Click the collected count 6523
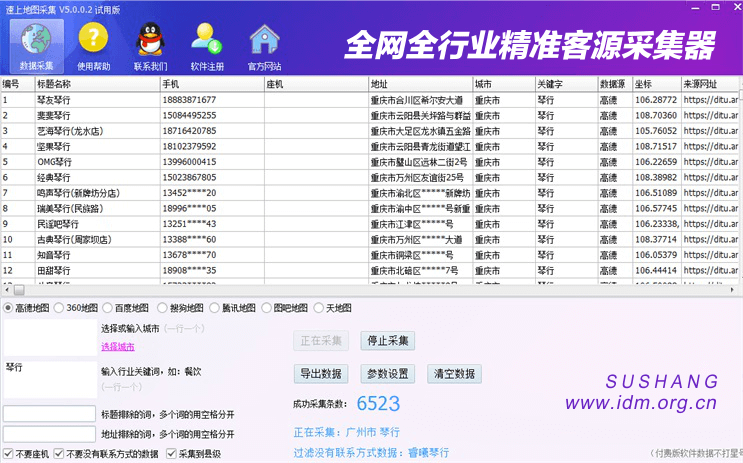Viewport: 743px width, 463px height. [x=378, y=404]
